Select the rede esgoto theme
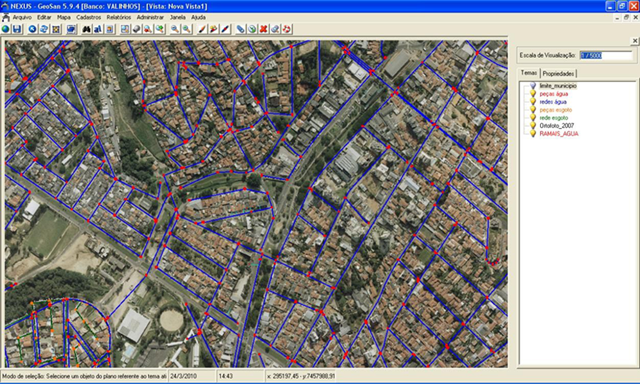The width and height of the screenshot is (640, 384). point(553,118)
